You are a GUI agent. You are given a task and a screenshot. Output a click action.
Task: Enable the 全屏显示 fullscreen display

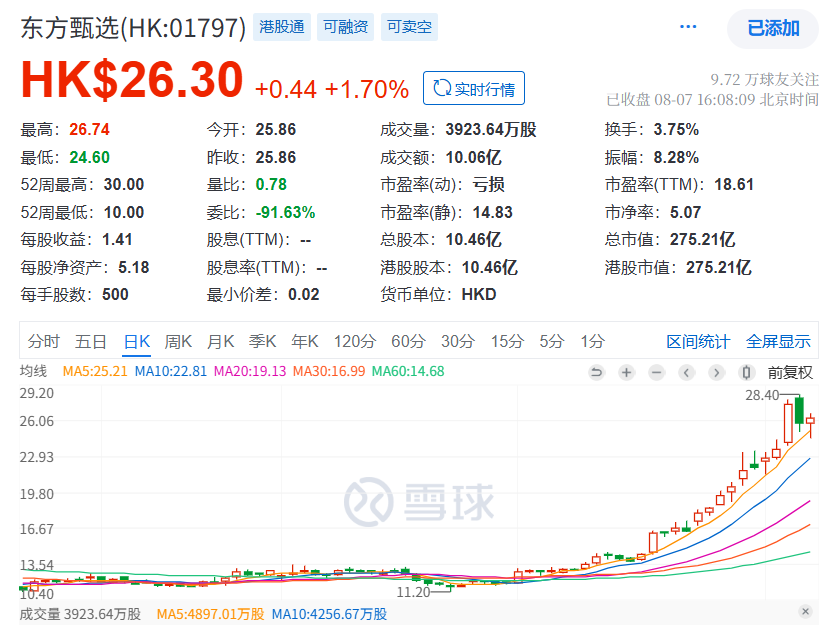[x=779, y=340]
